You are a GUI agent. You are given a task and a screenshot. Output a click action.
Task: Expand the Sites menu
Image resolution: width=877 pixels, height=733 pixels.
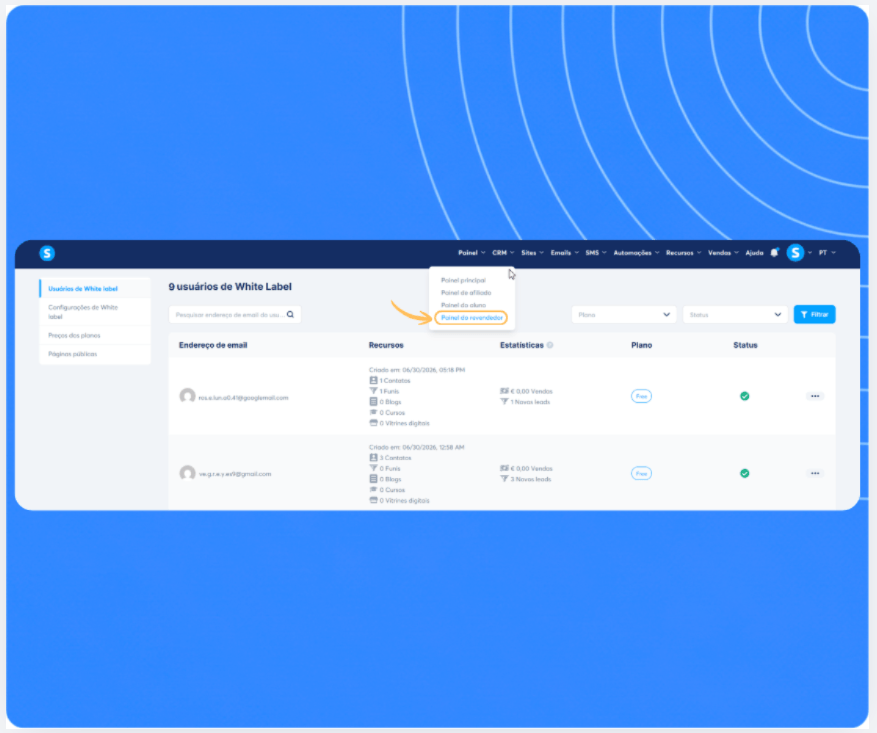(x=532, y=253)
